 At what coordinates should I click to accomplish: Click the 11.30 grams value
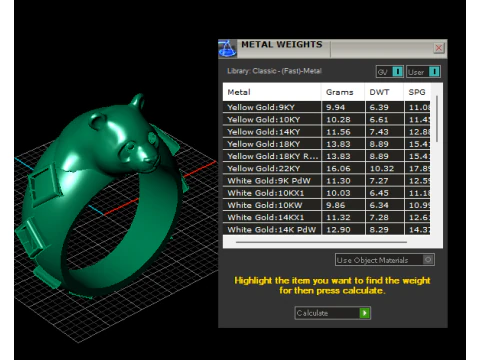click(x=338, y=181)
